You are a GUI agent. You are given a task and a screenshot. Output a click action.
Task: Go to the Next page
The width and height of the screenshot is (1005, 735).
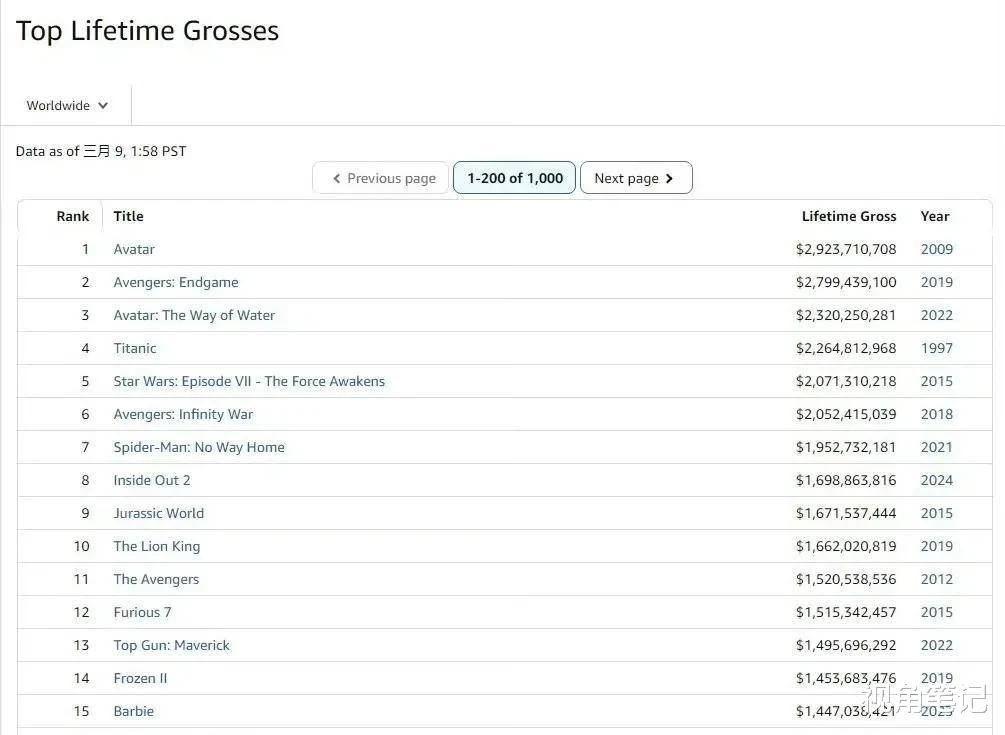(x=636, y=178)
